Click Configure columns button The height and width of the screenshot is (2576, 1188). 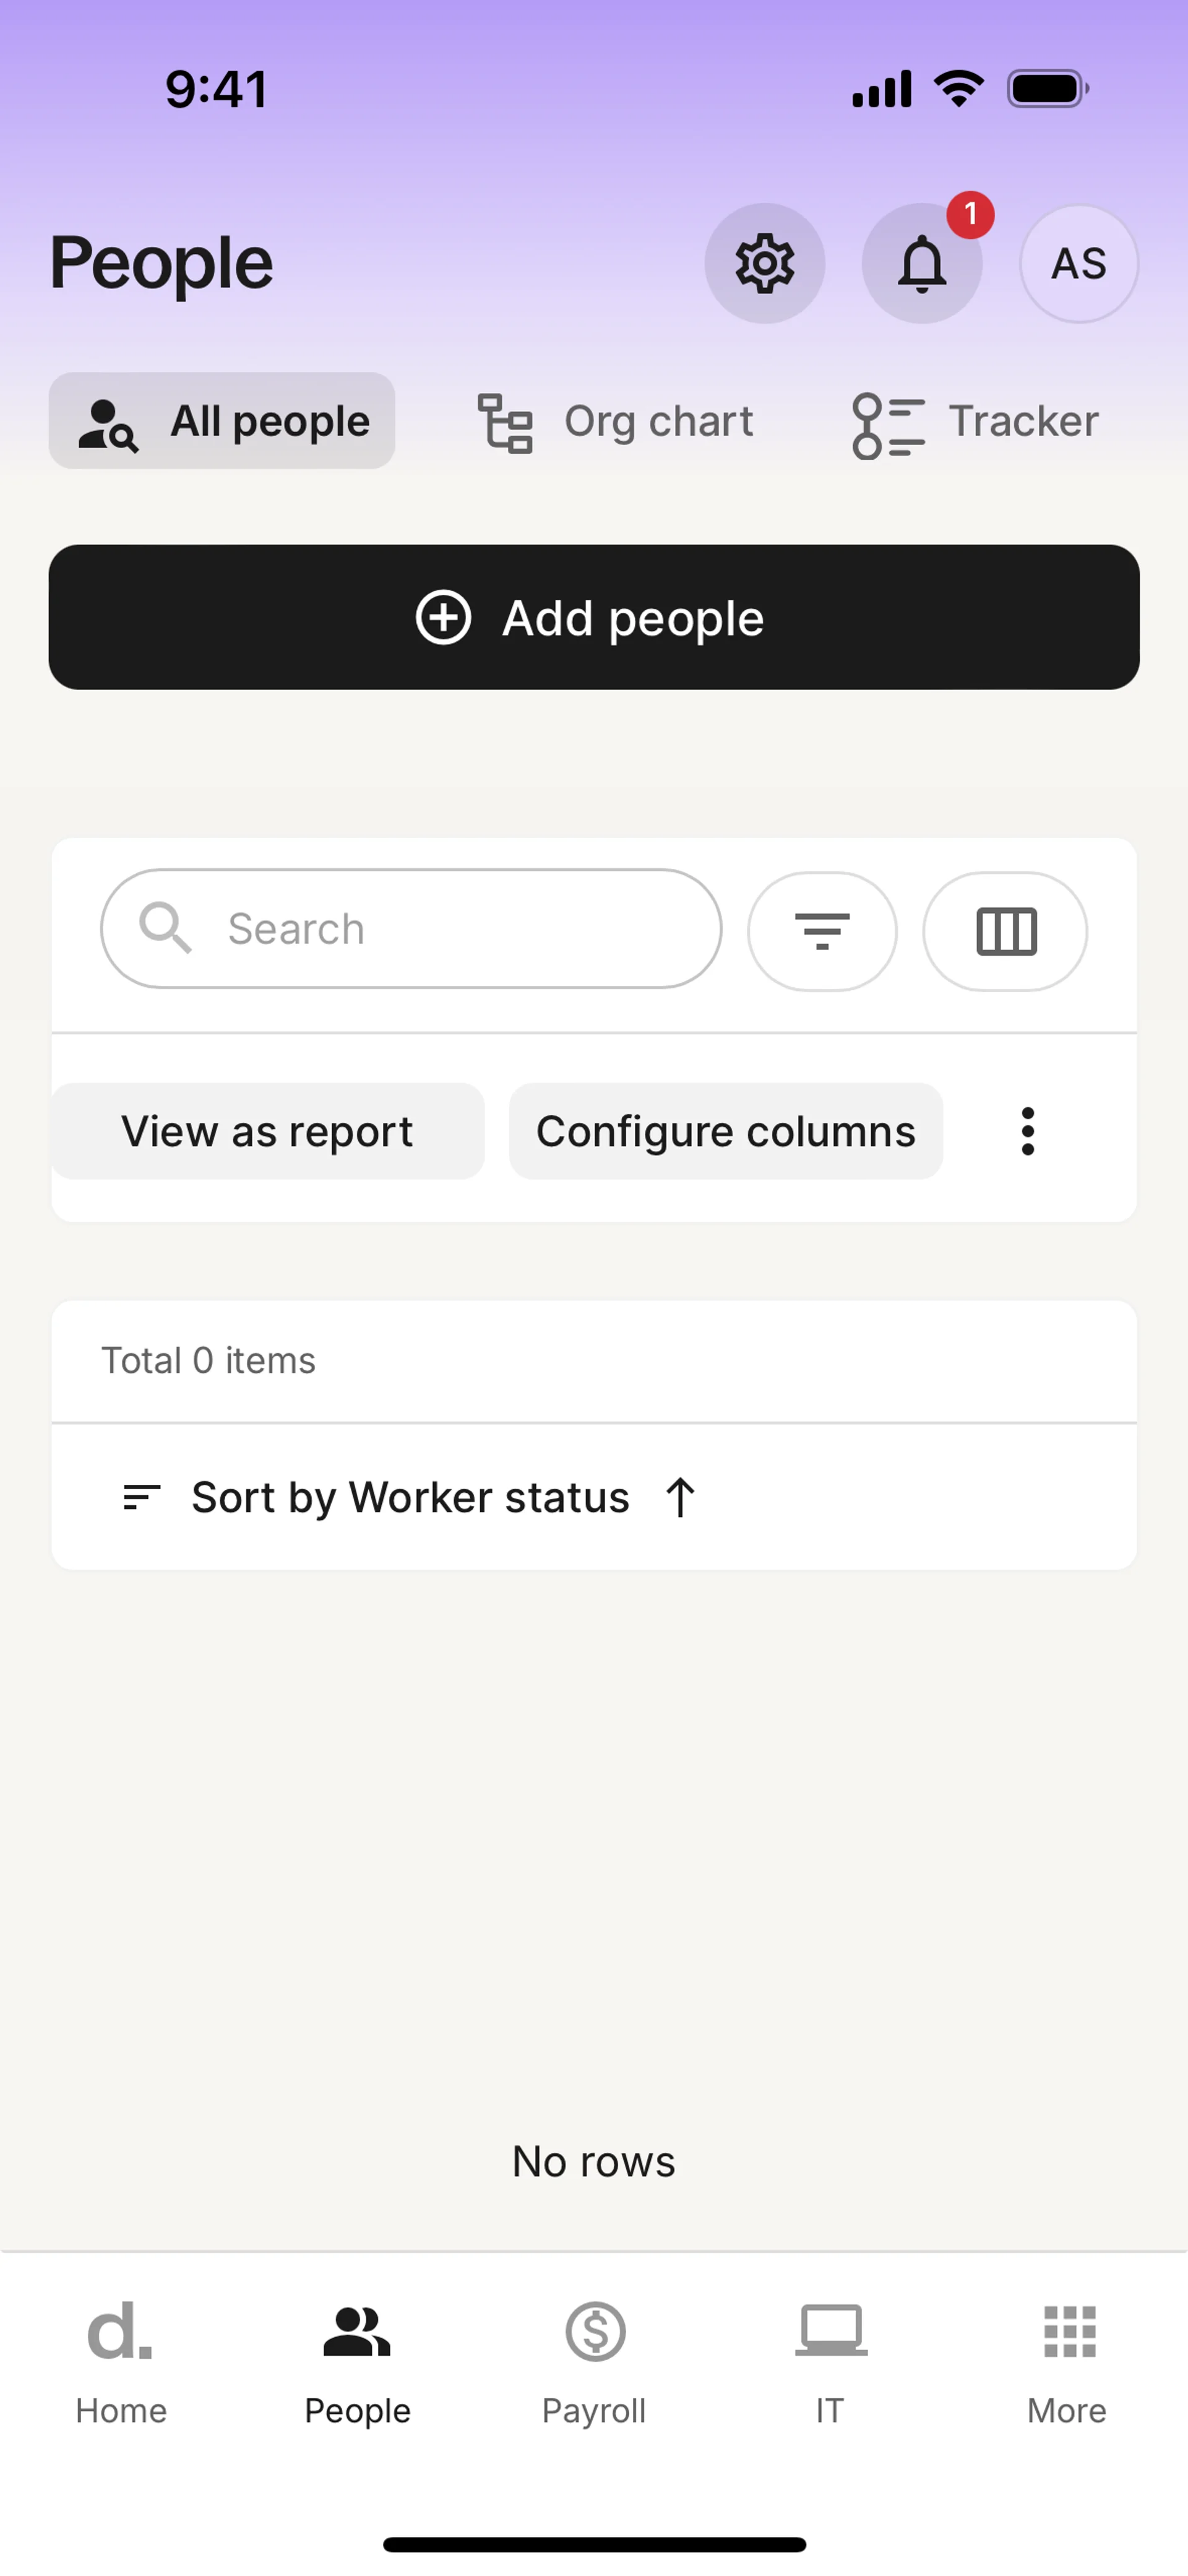coord(725,1131)
